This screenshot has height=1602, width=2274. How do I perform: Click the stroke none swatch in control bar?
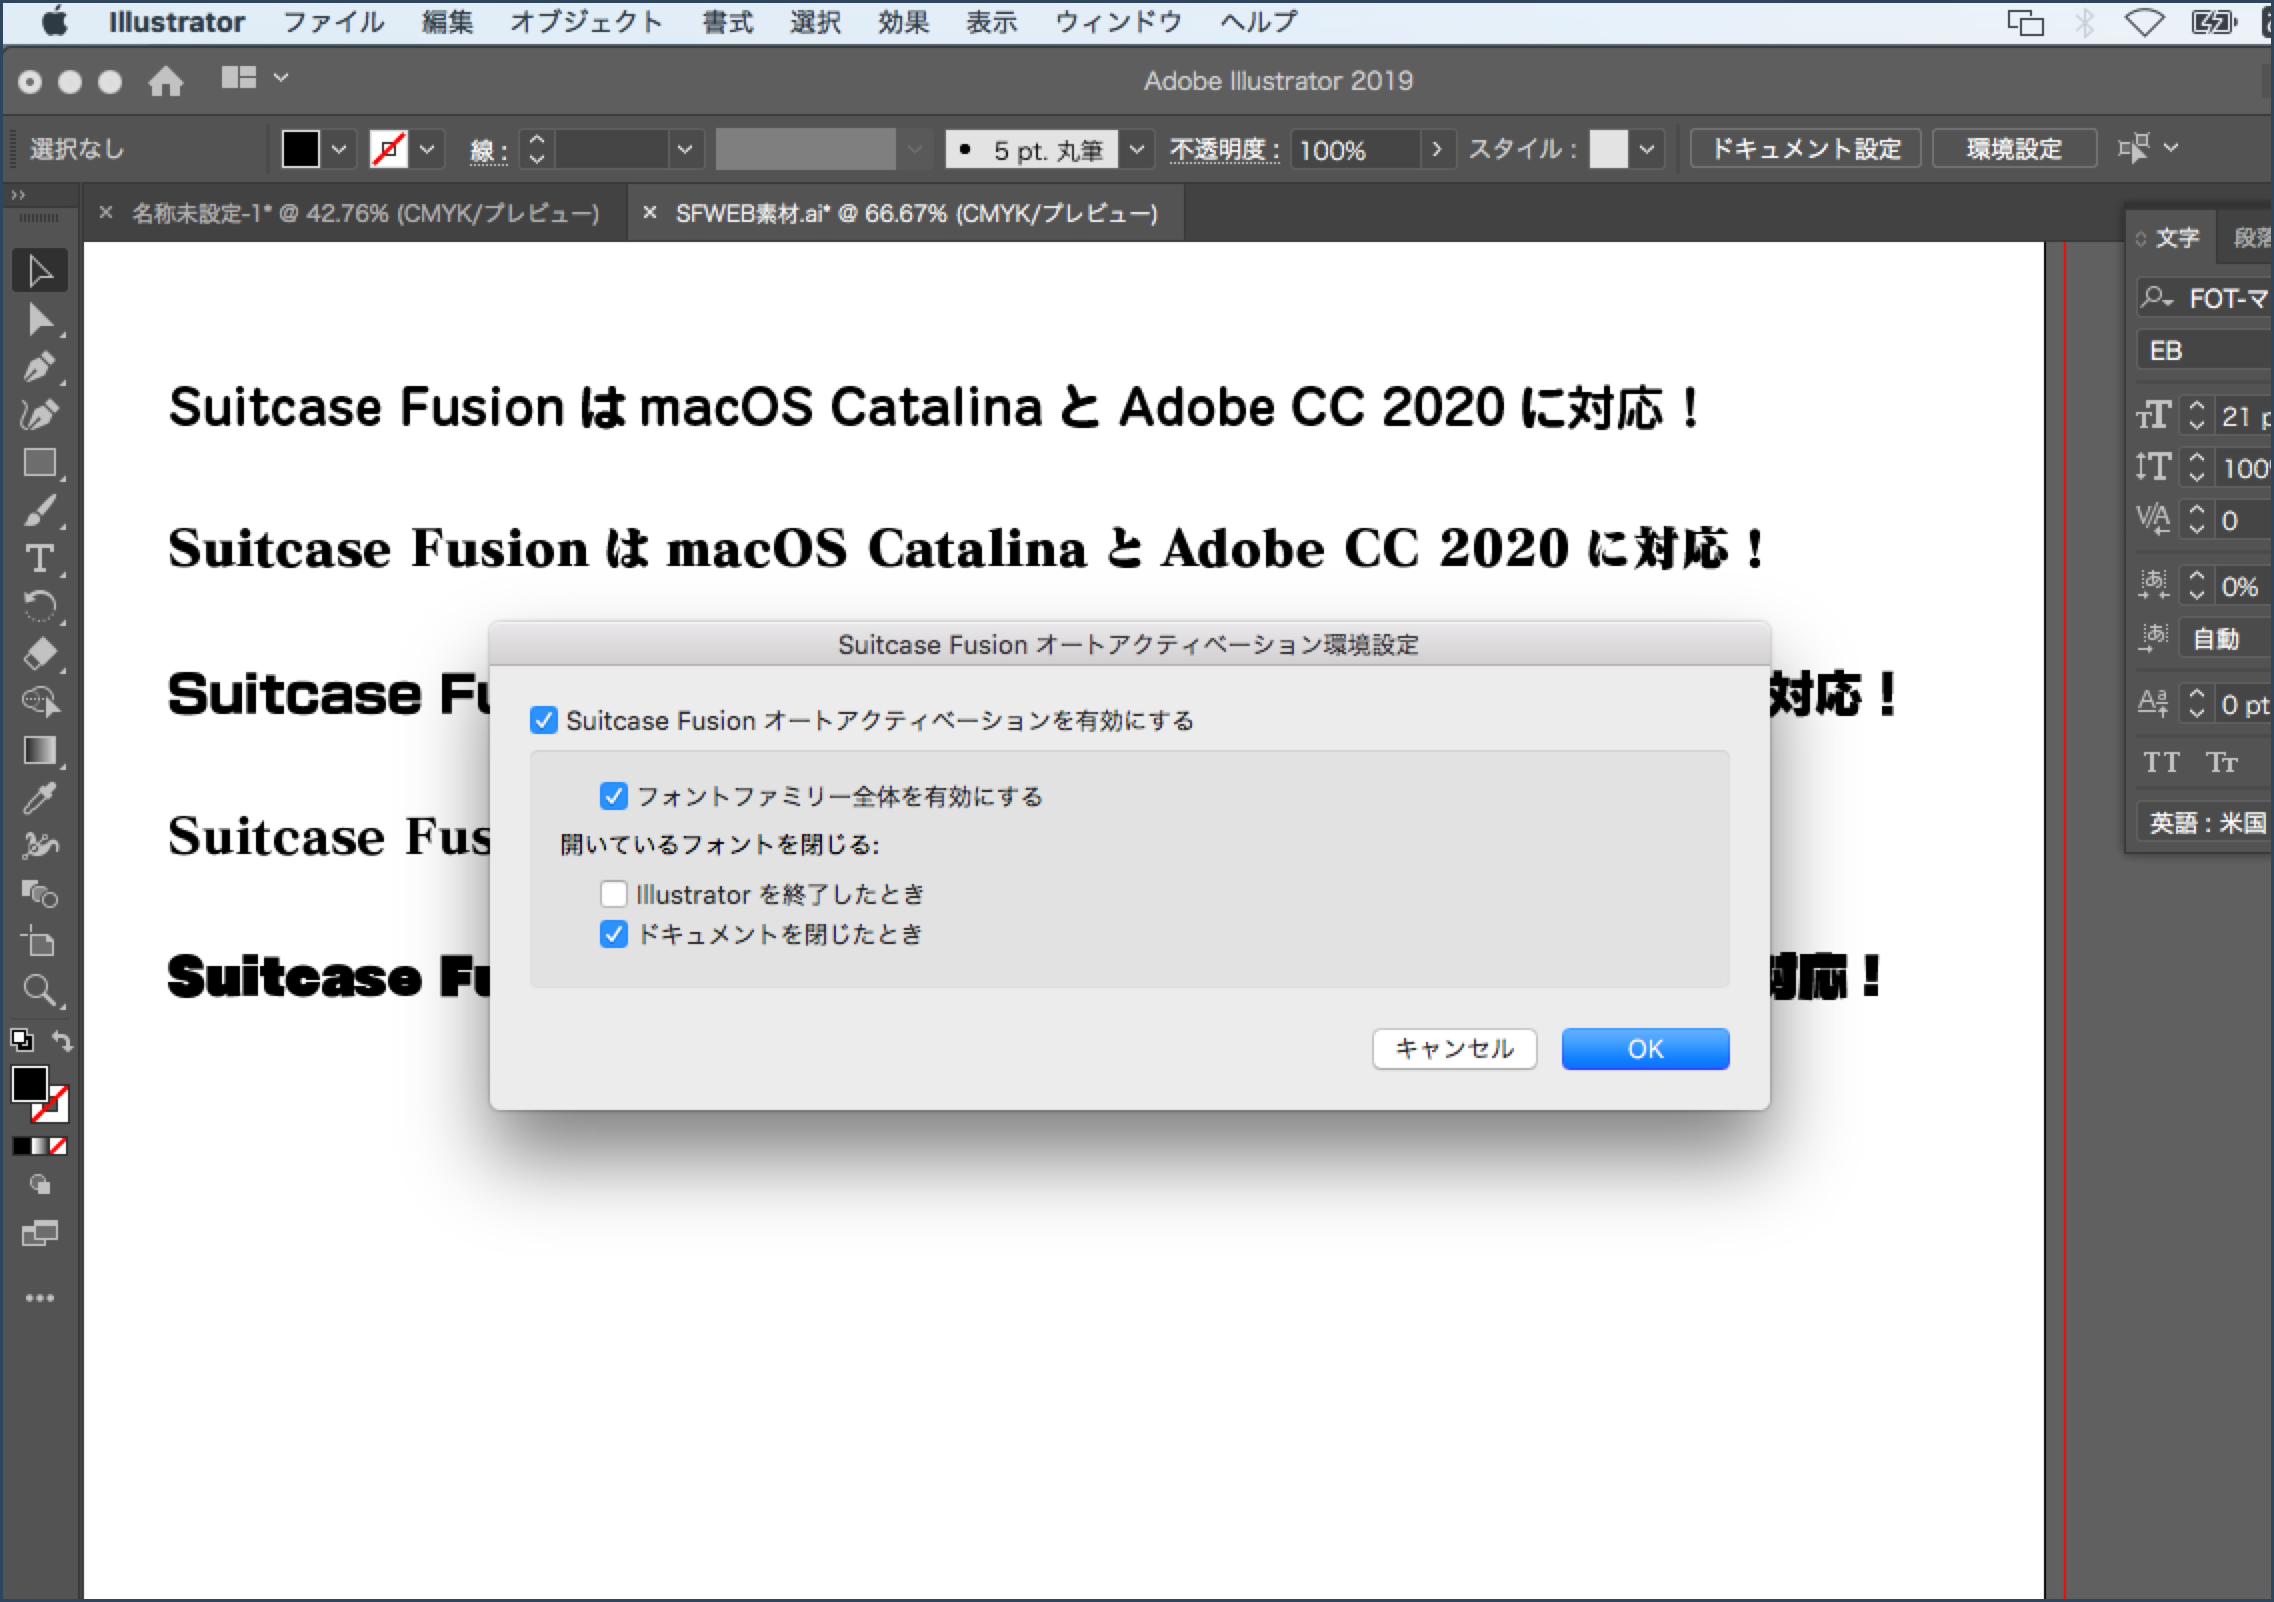(x=388, y=150)
